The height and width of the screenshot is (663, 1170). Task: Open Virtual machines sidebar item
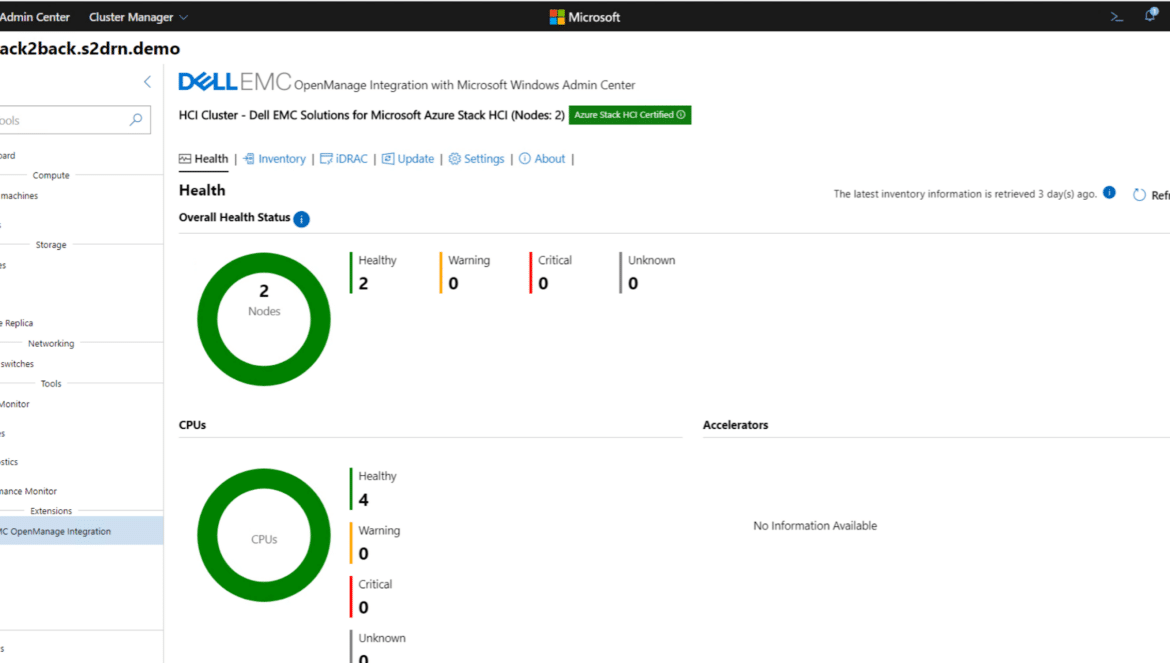tap(81, 195)
